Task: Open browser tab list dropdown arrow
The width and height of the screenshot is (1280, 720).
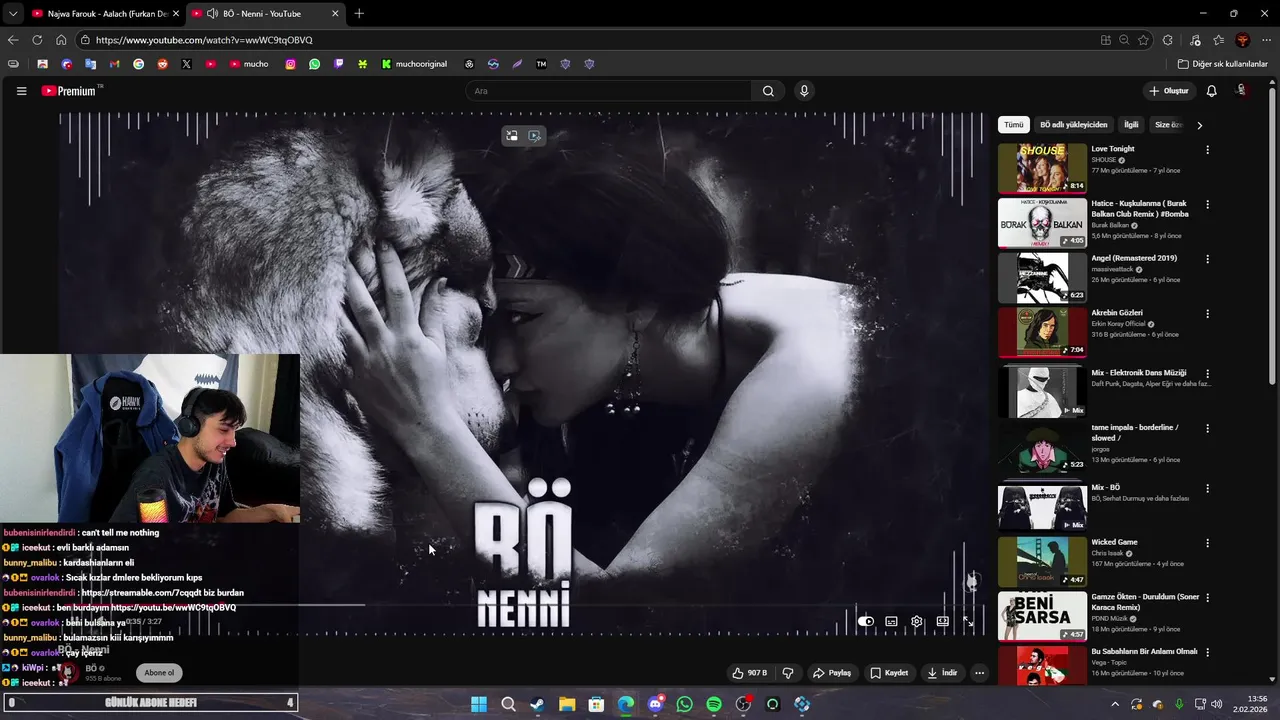Action: 13,14
